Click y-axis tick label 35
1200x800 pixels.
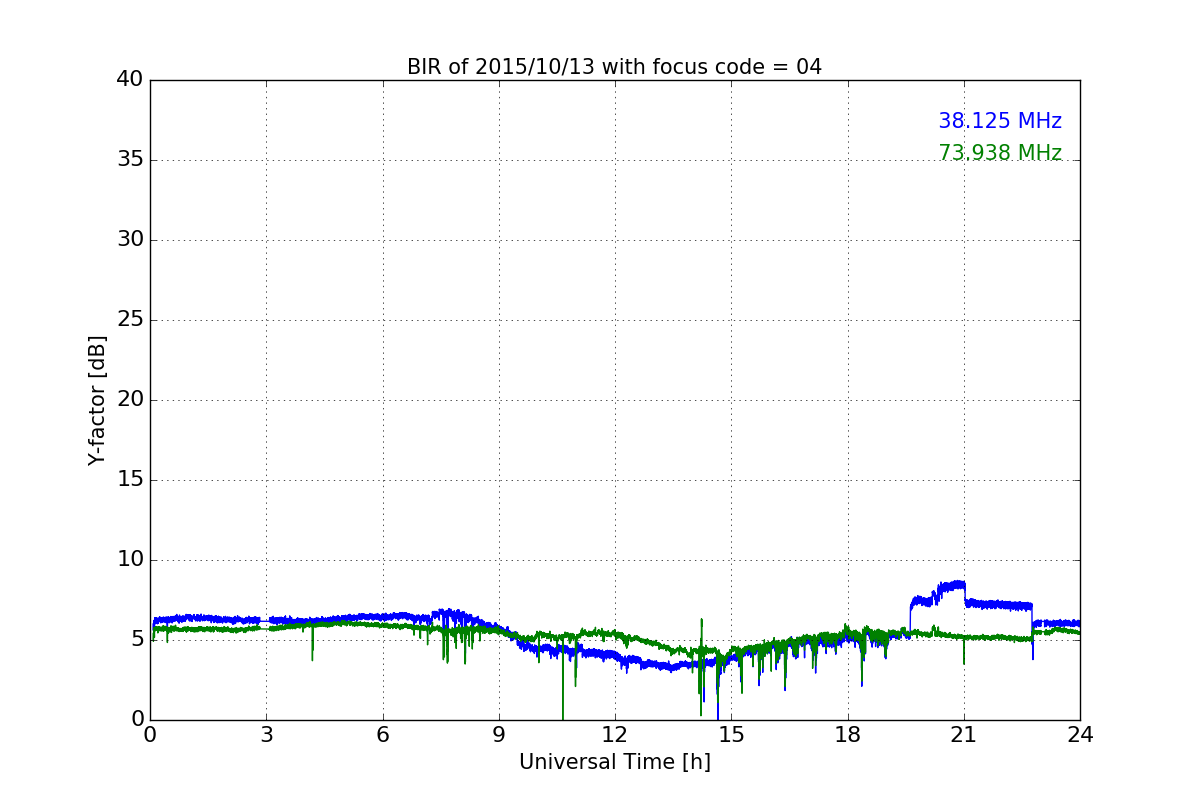click(130, 160)
